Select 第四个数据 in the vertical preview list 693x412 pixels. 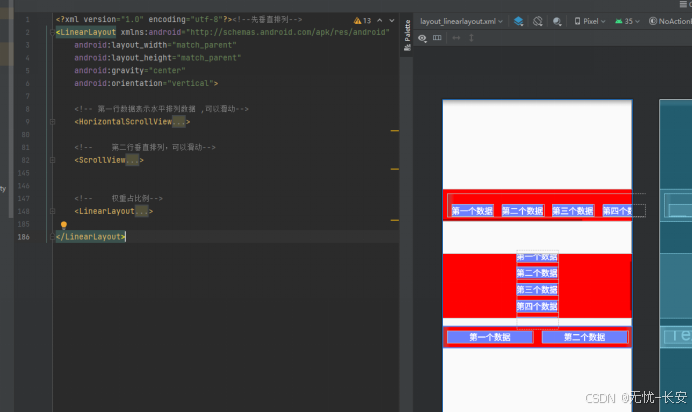click(537, 306)
